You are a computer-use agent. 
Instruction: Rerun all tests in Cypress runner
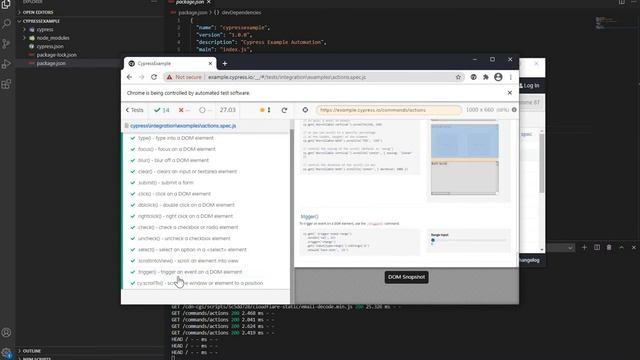coord(284,110)
